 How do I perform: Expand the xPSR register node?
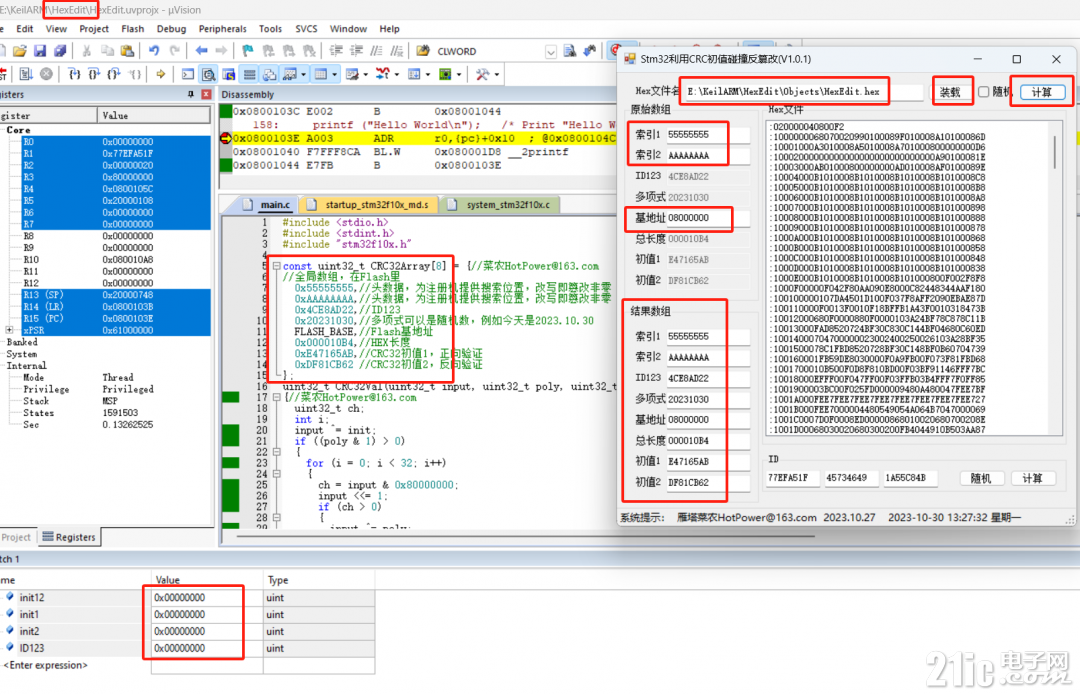tap(9, 330)
